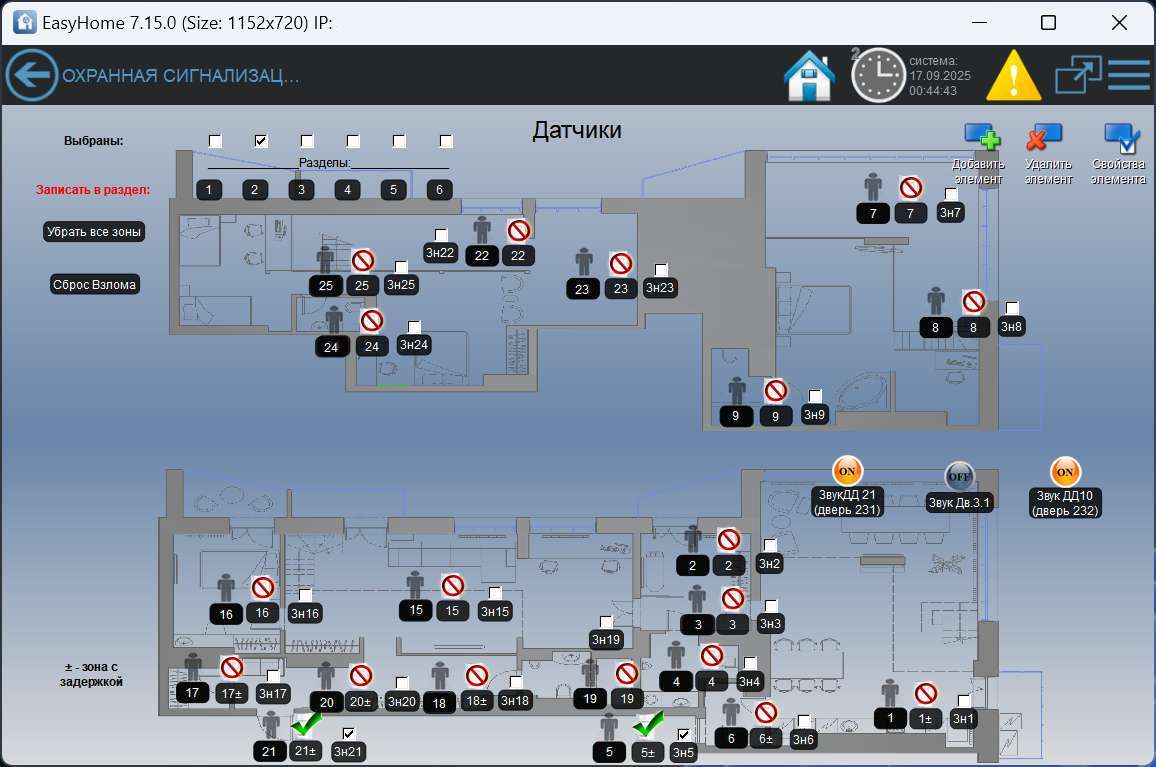Check the Зн16 checkbox

click(305, 595)
